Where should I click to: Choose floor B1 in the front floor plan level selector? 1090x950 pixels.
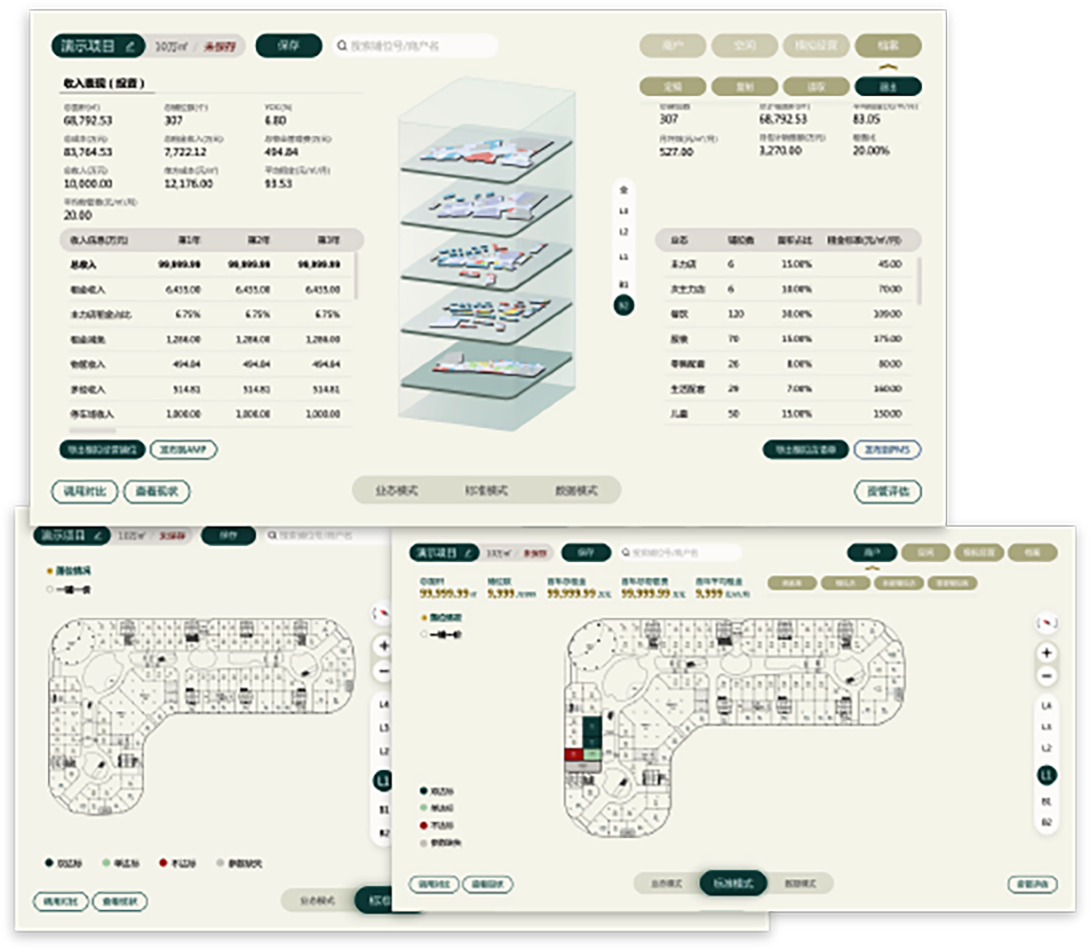click(x=1047, y=801)
